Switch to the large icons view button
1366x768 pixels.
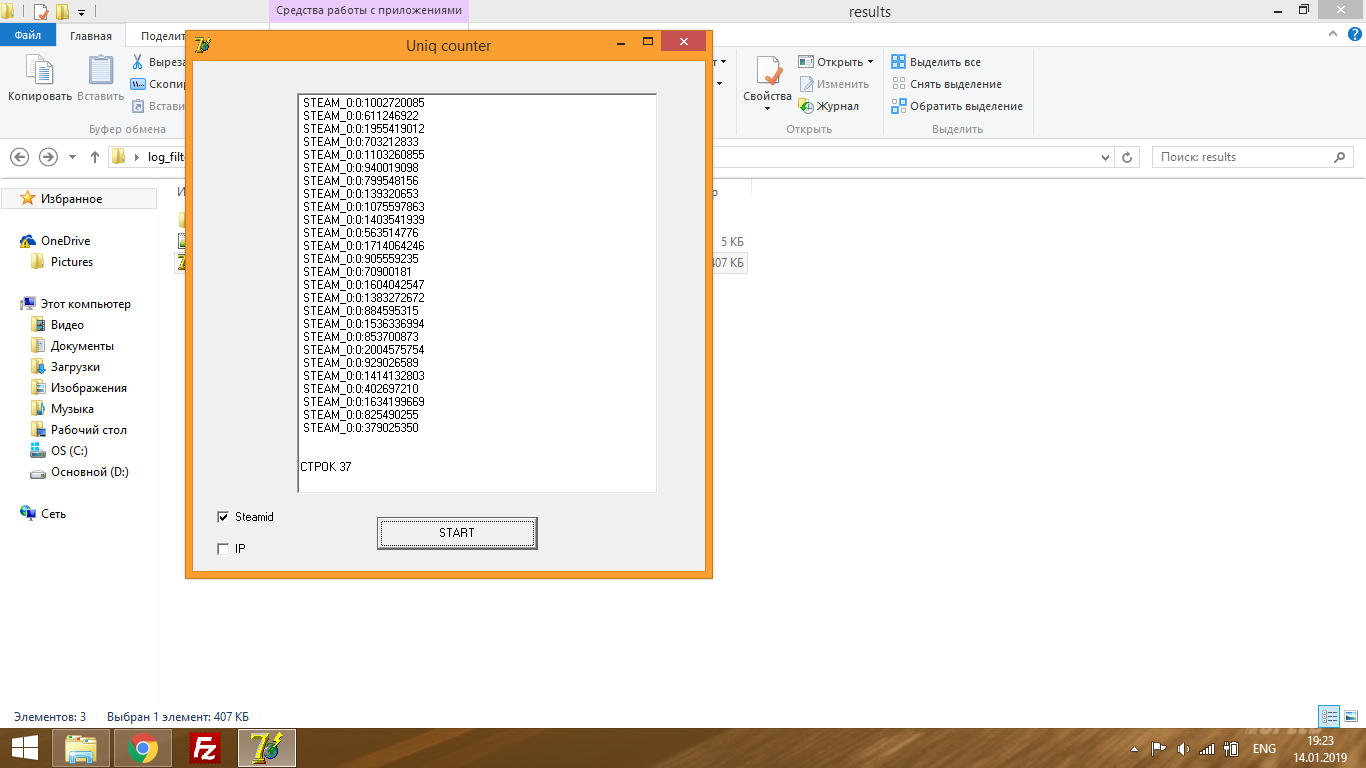pyautogui.click(x=1352, y=716)
